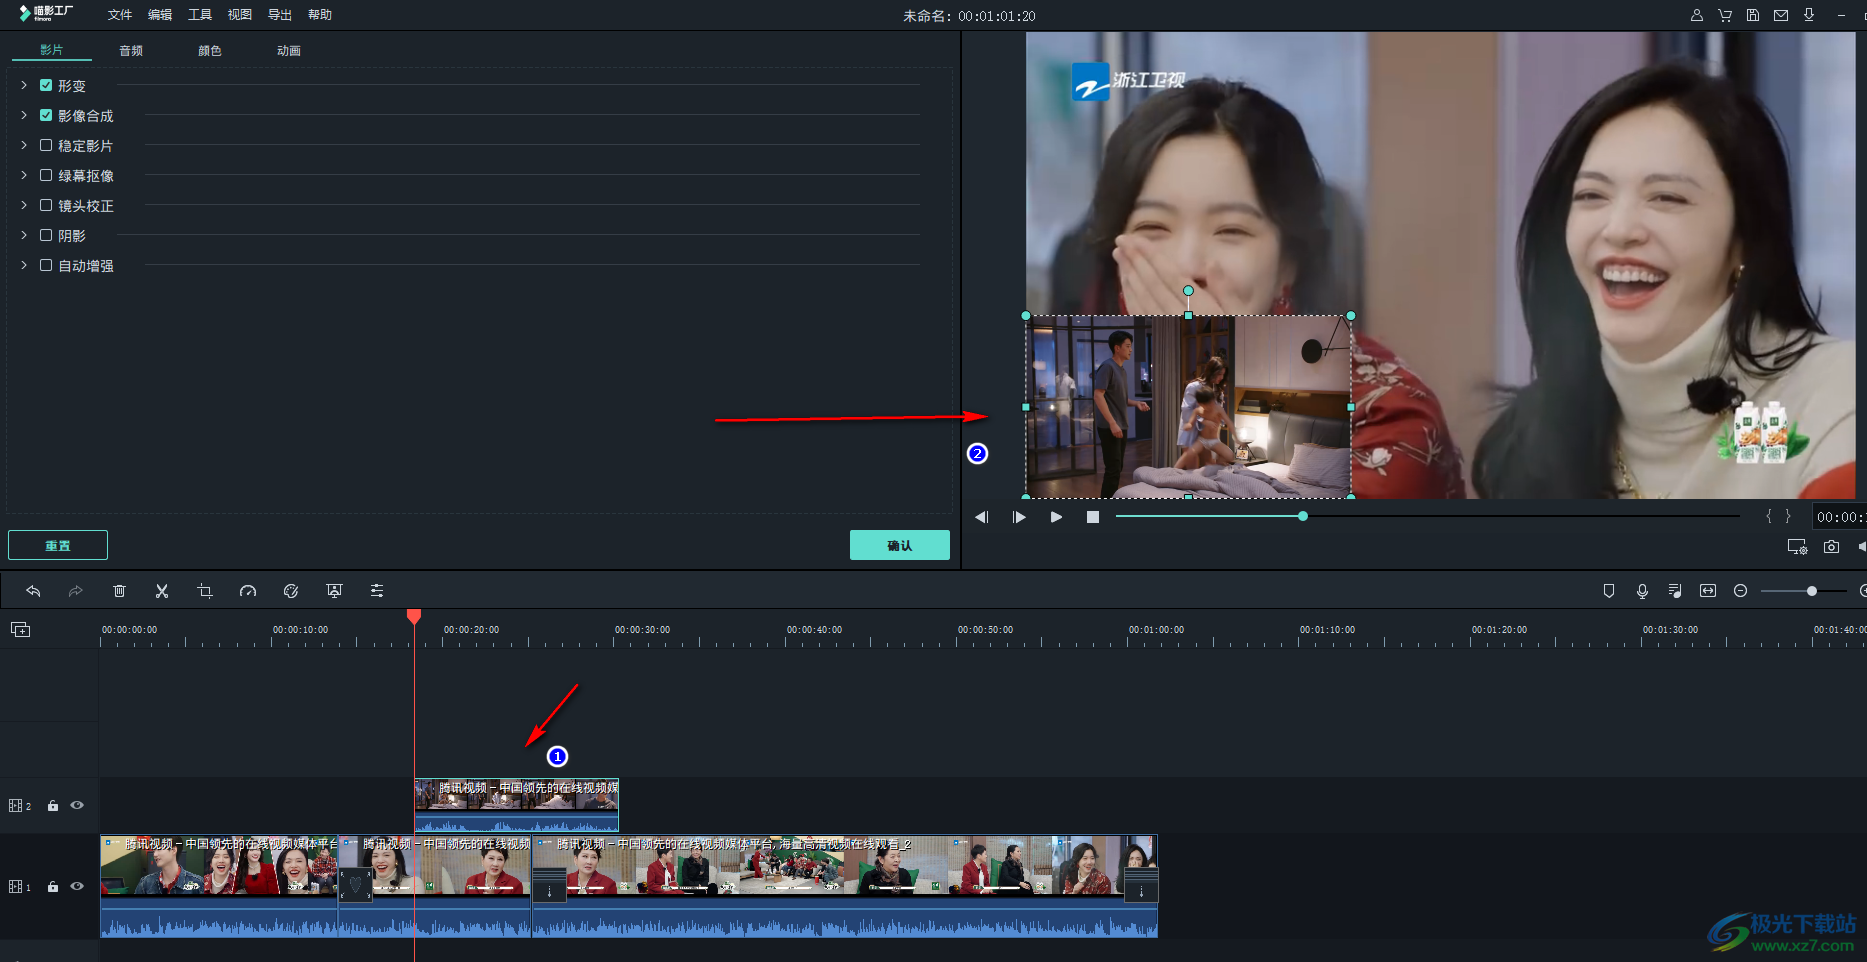Click the preview progress slider handle
This screenshot has width=1867, height=962.
tap(1302, 516)
